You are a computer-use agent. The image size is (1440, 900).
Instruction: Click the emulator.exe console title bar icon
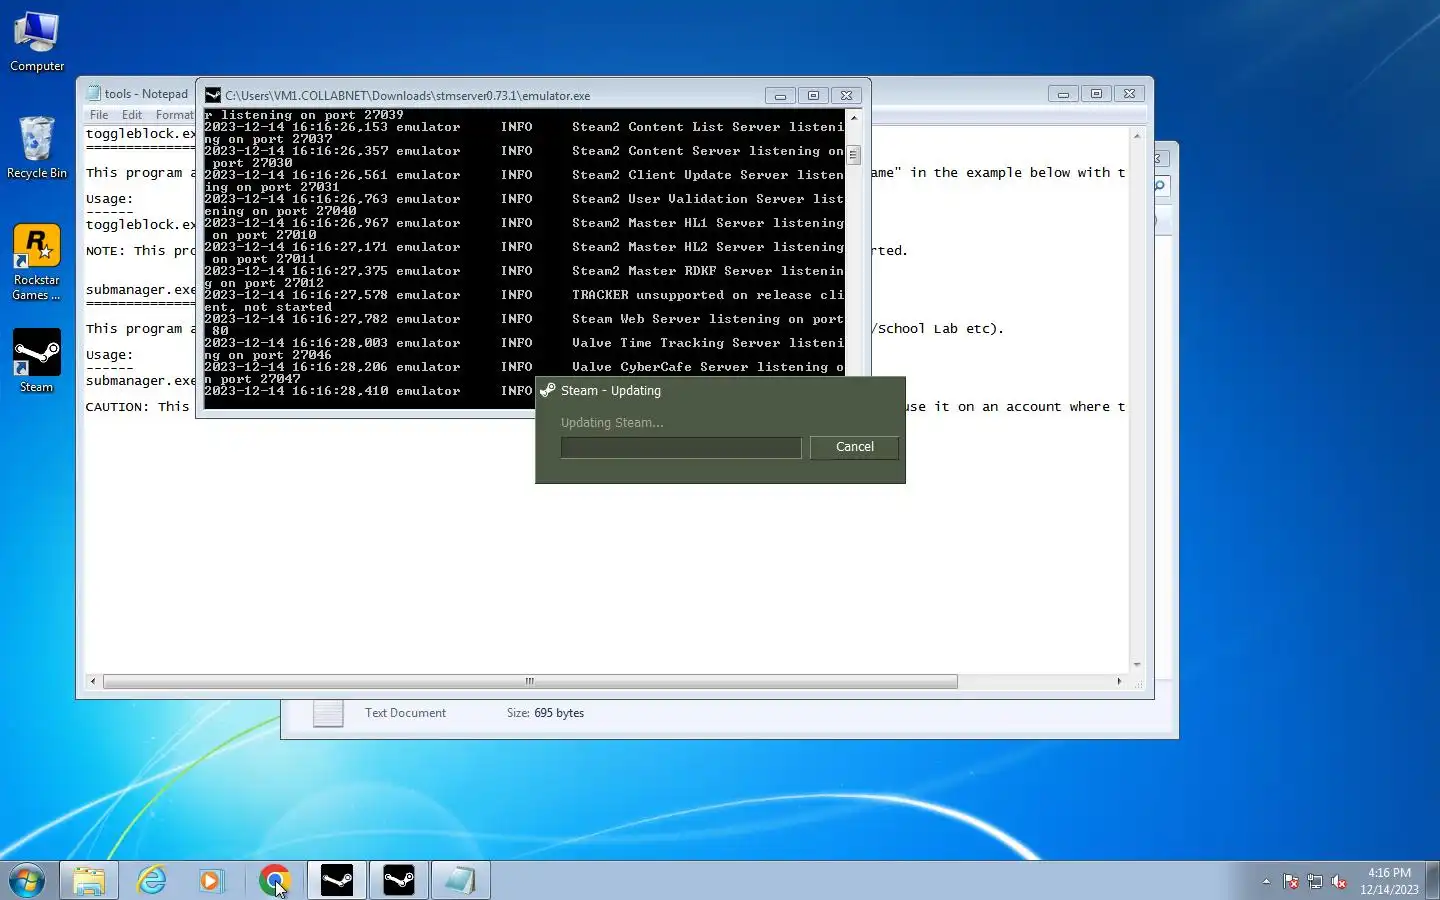click(x=213, y=95)
